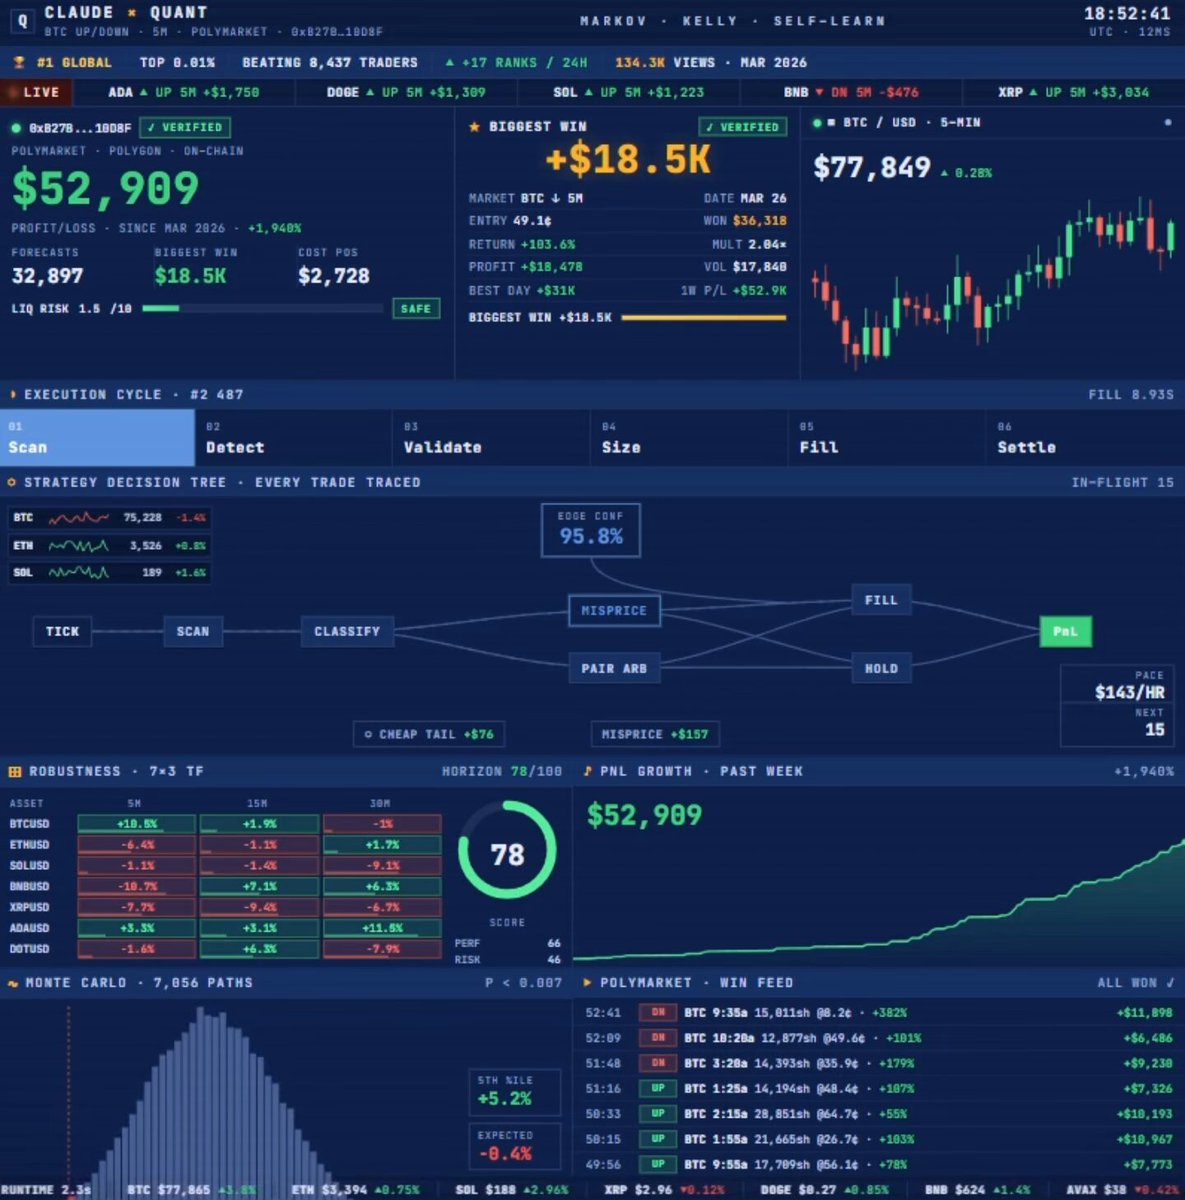Viewport: 1185px width, 1200px height.
Task: Click the MONTE CARLO header icon
Action: (13, 983)
